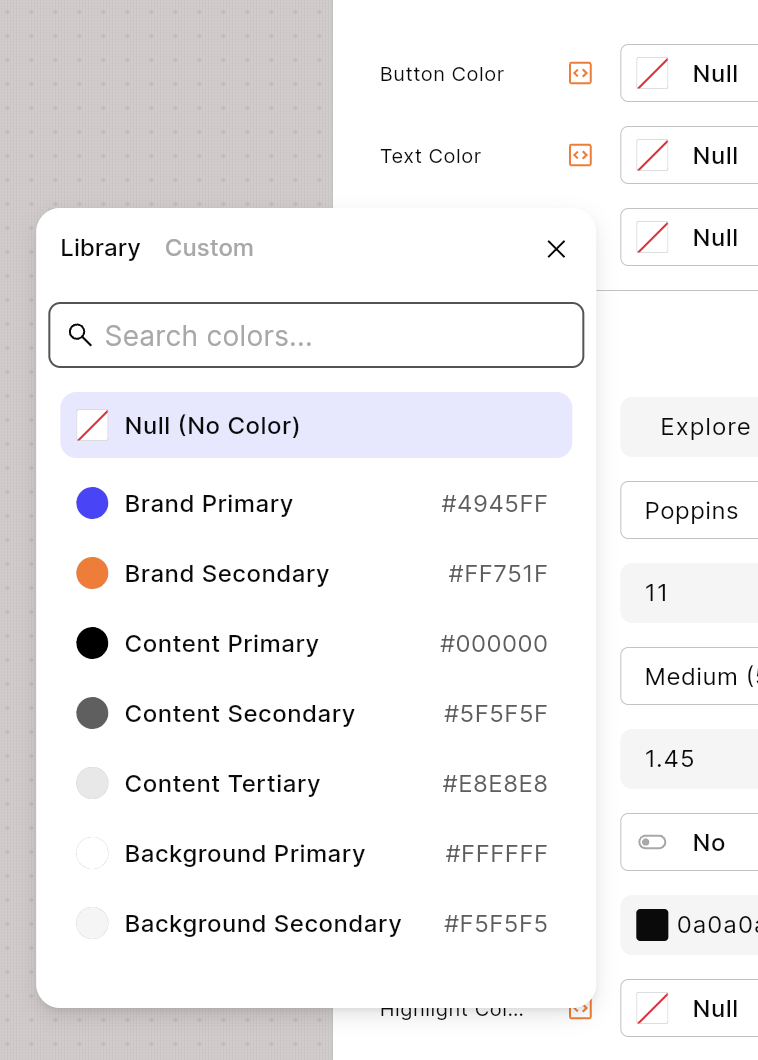This screenshot has height=1060, width=758.
Task: Click the font size field showing 11
Action: (x=692, y=593)
